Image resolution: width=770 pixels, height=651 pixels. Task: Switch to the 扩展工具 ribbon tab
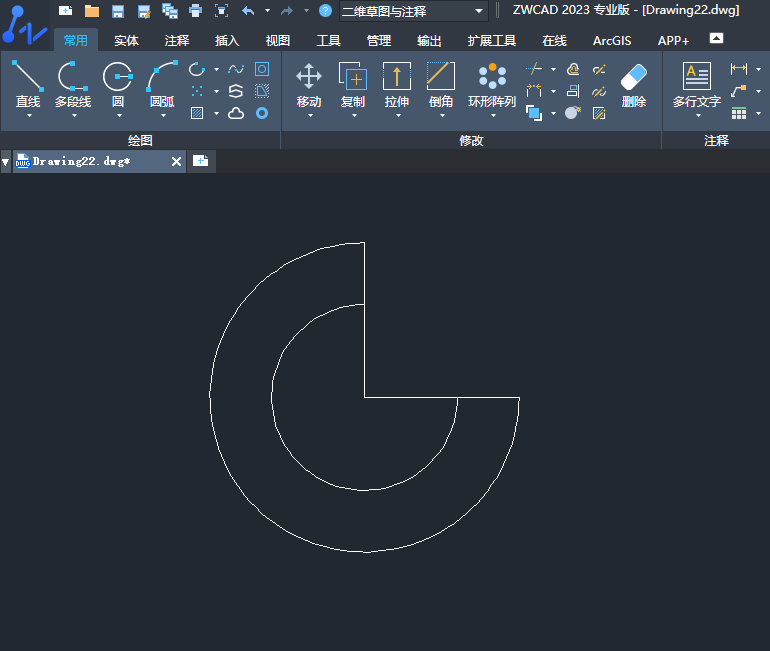492,40
